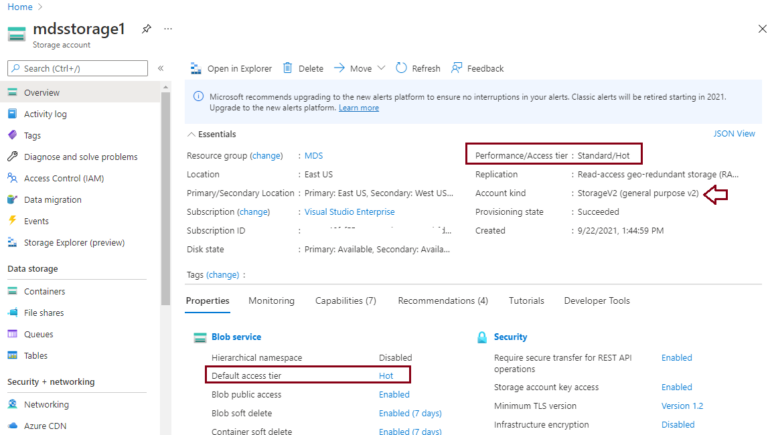Click the 'Standard/Hot' performance tier value

tap(603, 156)
